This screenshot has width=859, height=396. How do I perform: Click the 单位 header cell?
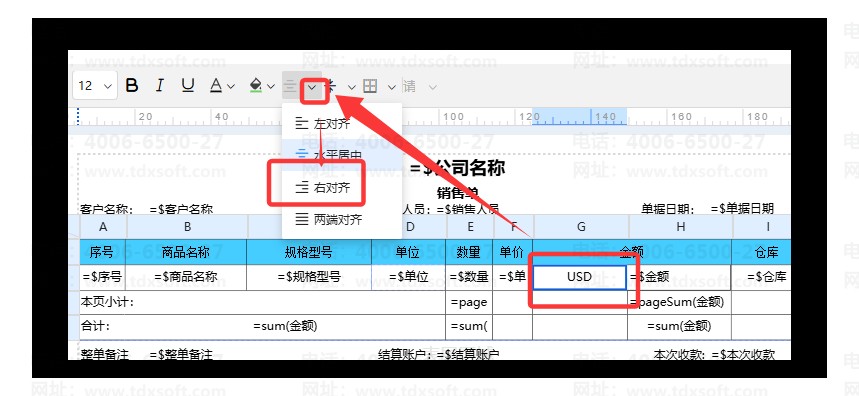[x=408, y=252]
